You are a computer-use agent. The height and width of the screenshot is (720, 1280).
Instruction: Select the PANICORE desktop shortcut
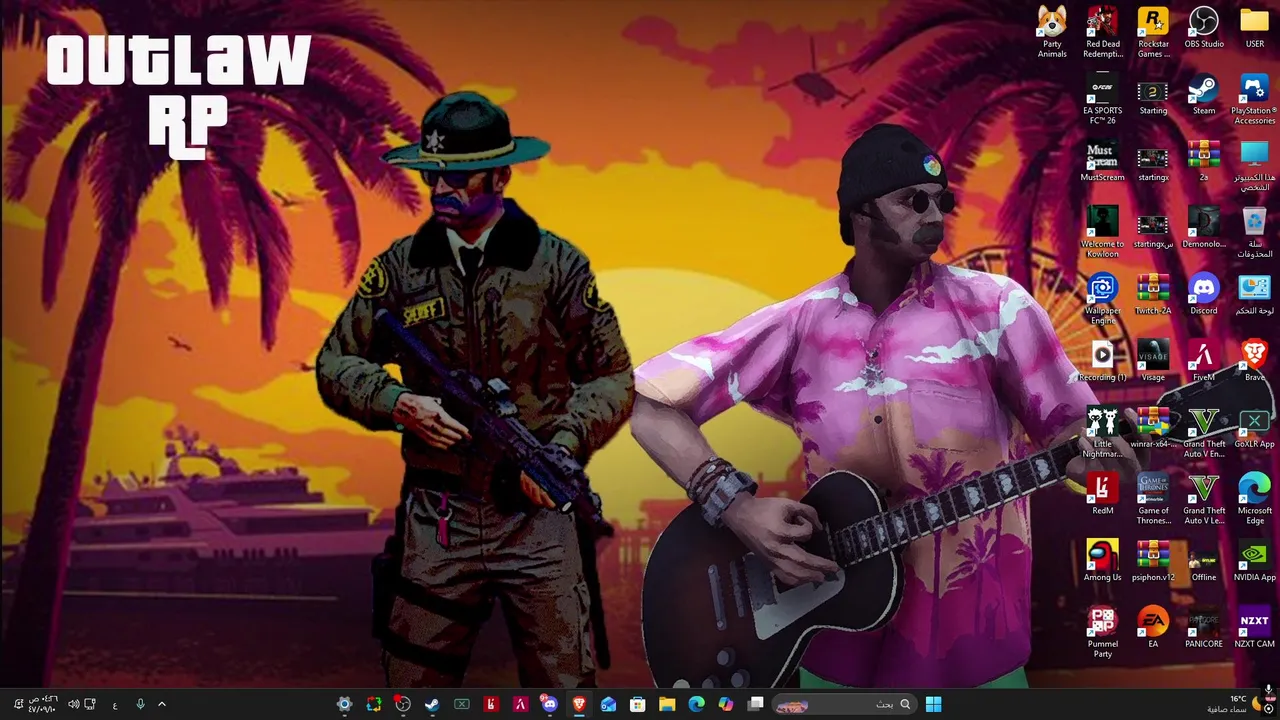(x=1204, y=628)
